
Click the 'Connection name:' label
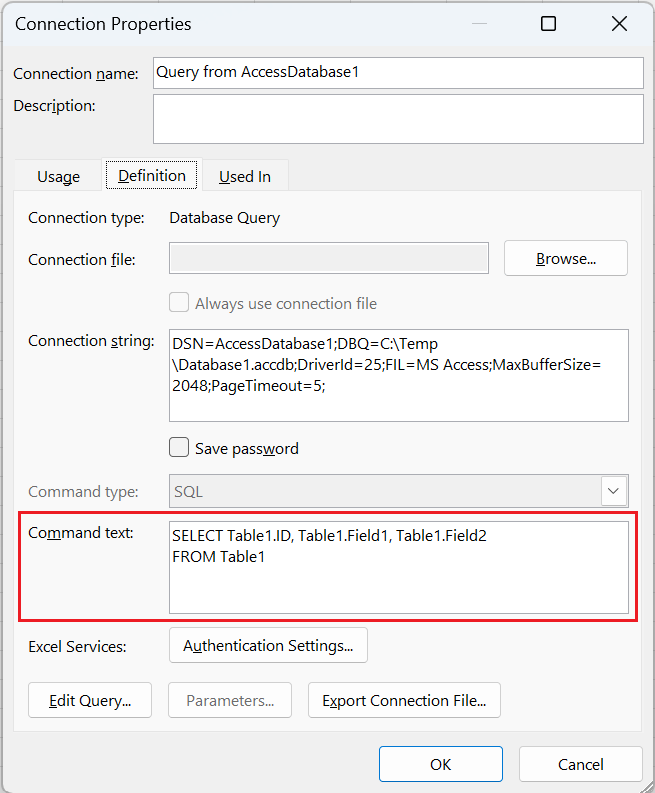pyautogui.click(x=76, y=74)
